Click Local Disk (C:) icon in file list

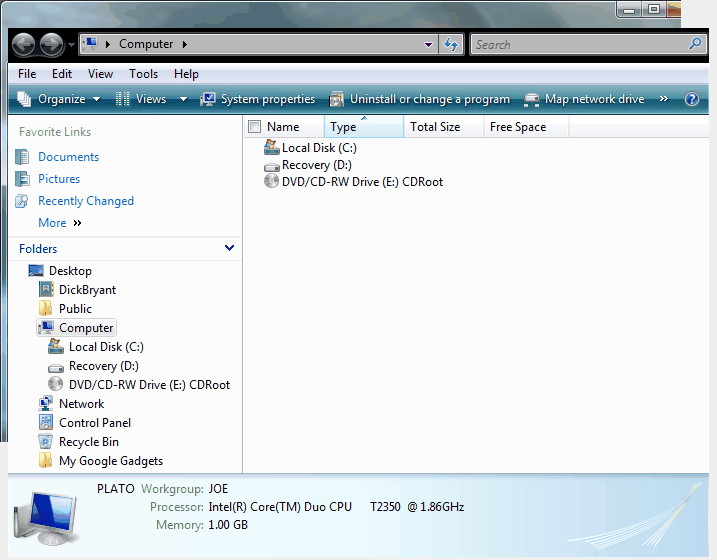[272, 147]
